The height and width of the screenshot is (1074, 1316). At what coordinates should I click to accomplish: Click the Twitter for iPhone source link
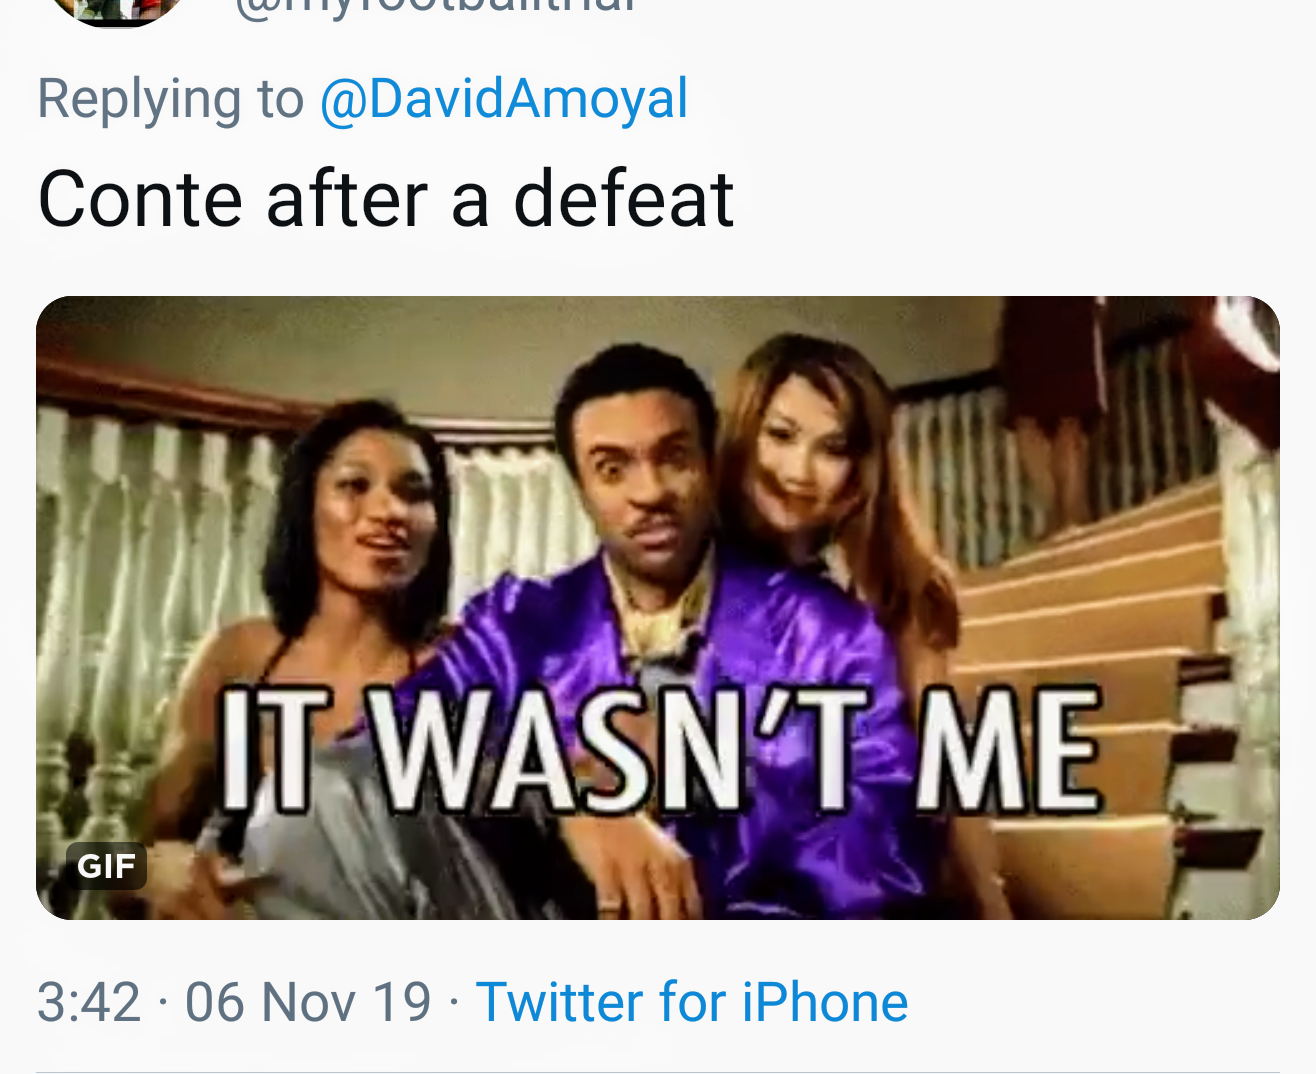tap(691, 1002)
